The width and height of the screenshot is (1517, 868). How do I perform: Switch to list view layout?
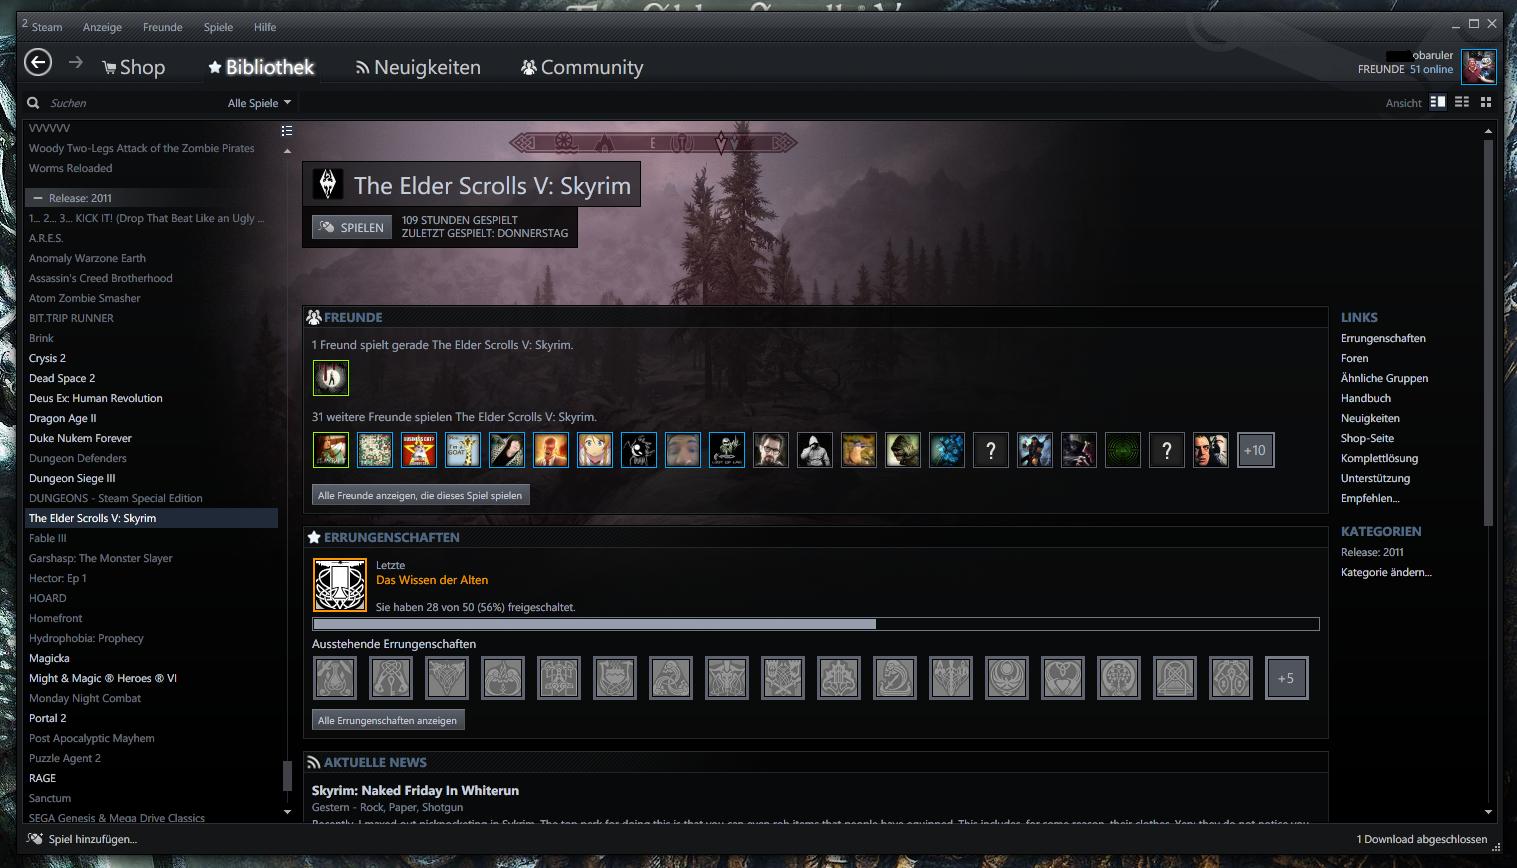point(1462,102)
